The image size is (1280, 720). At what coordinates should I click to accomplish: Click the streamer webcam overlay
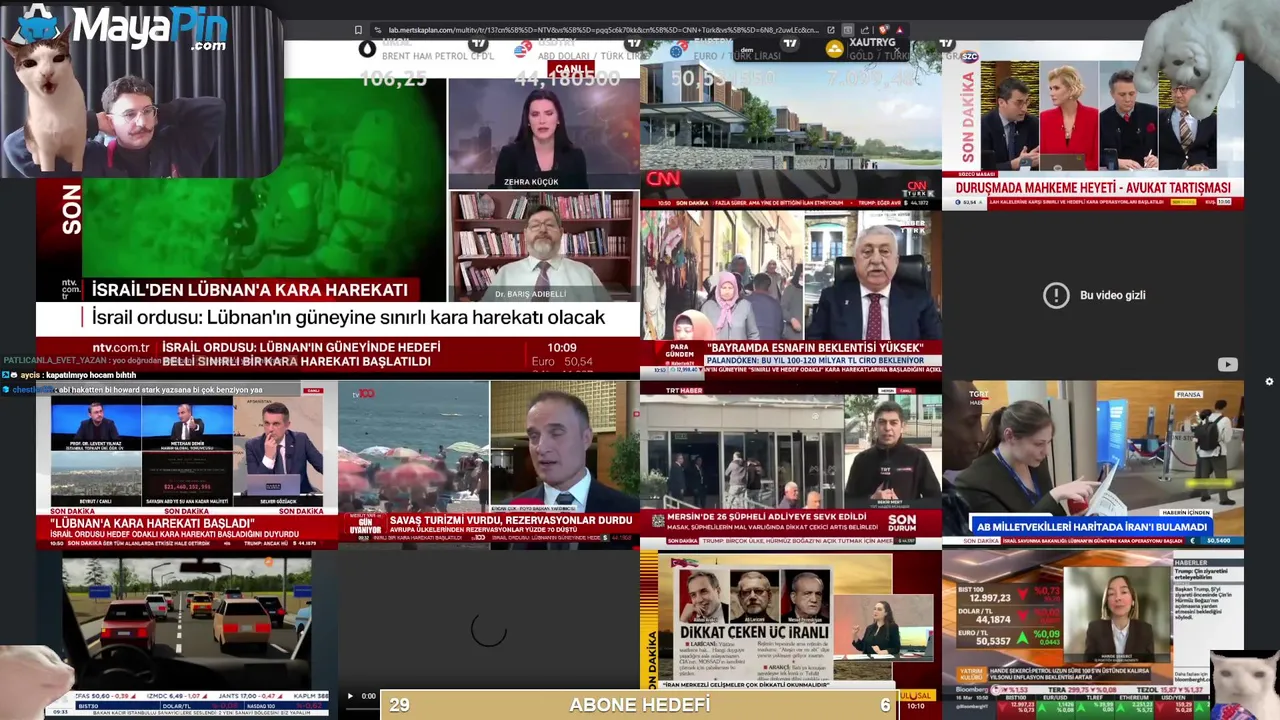142,92
